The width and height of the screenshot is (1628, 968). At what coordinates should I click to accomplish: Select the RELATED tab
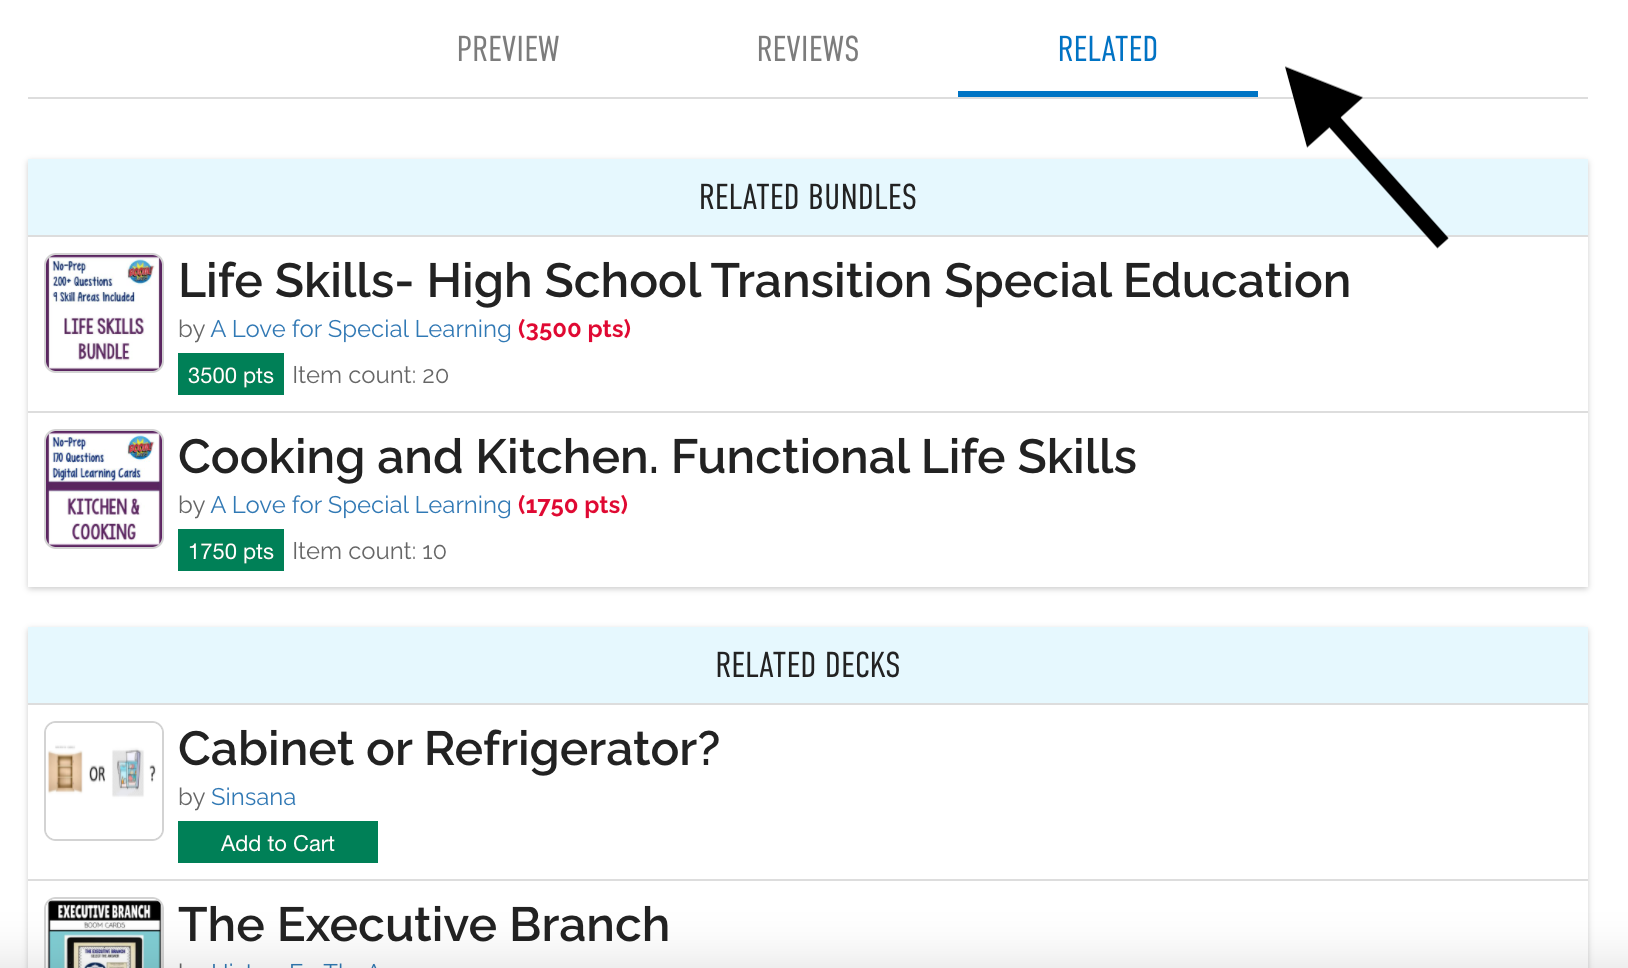click(1107, 49)
